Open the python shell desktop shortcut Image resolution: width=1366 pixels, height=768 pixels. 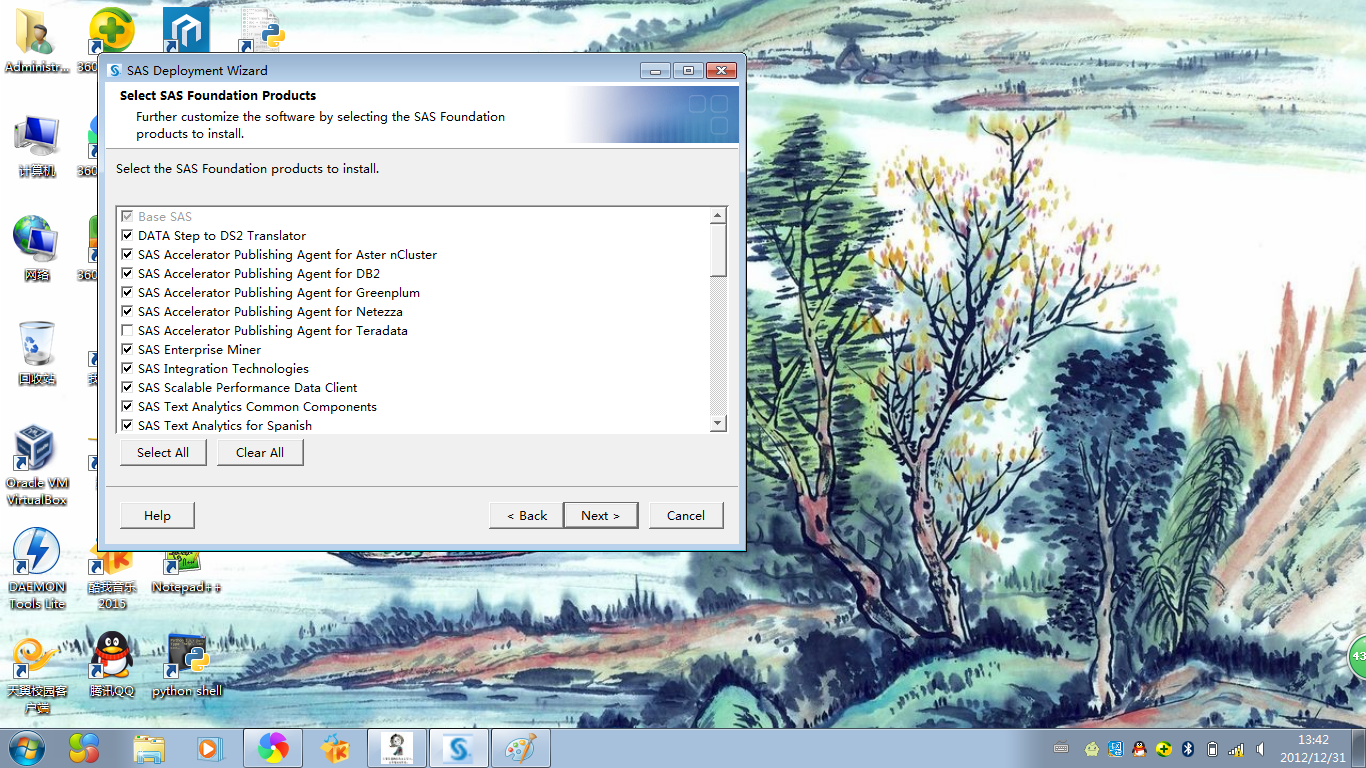pos(187,665)
